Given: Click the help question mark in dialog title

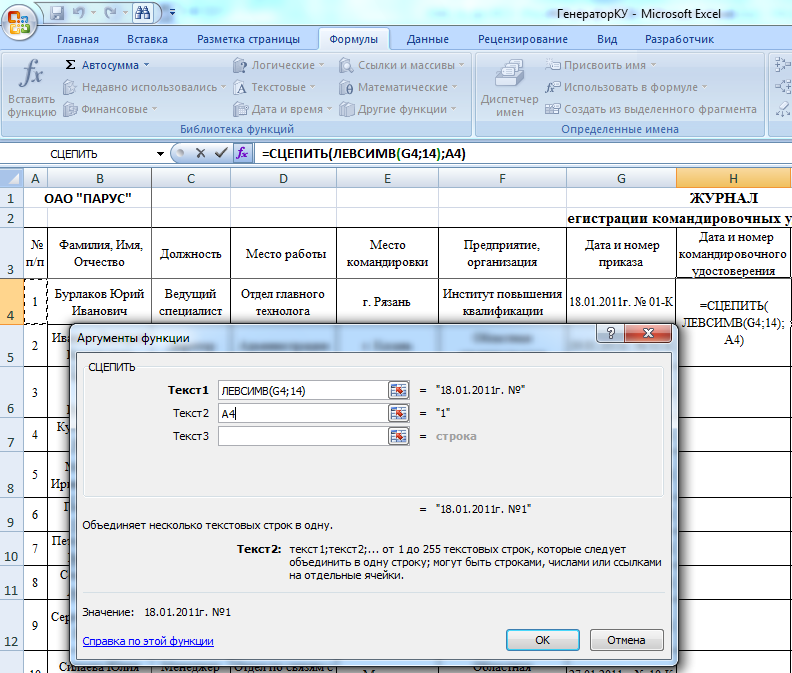Looking at the screenshot, I should (x=611, y=333).
